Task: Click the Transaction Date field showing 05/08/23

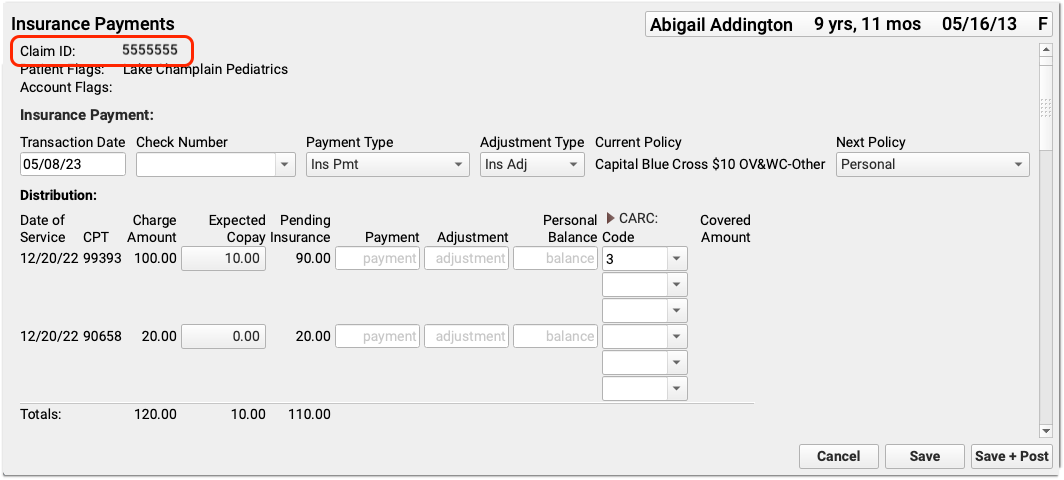Action: (73, 164)
